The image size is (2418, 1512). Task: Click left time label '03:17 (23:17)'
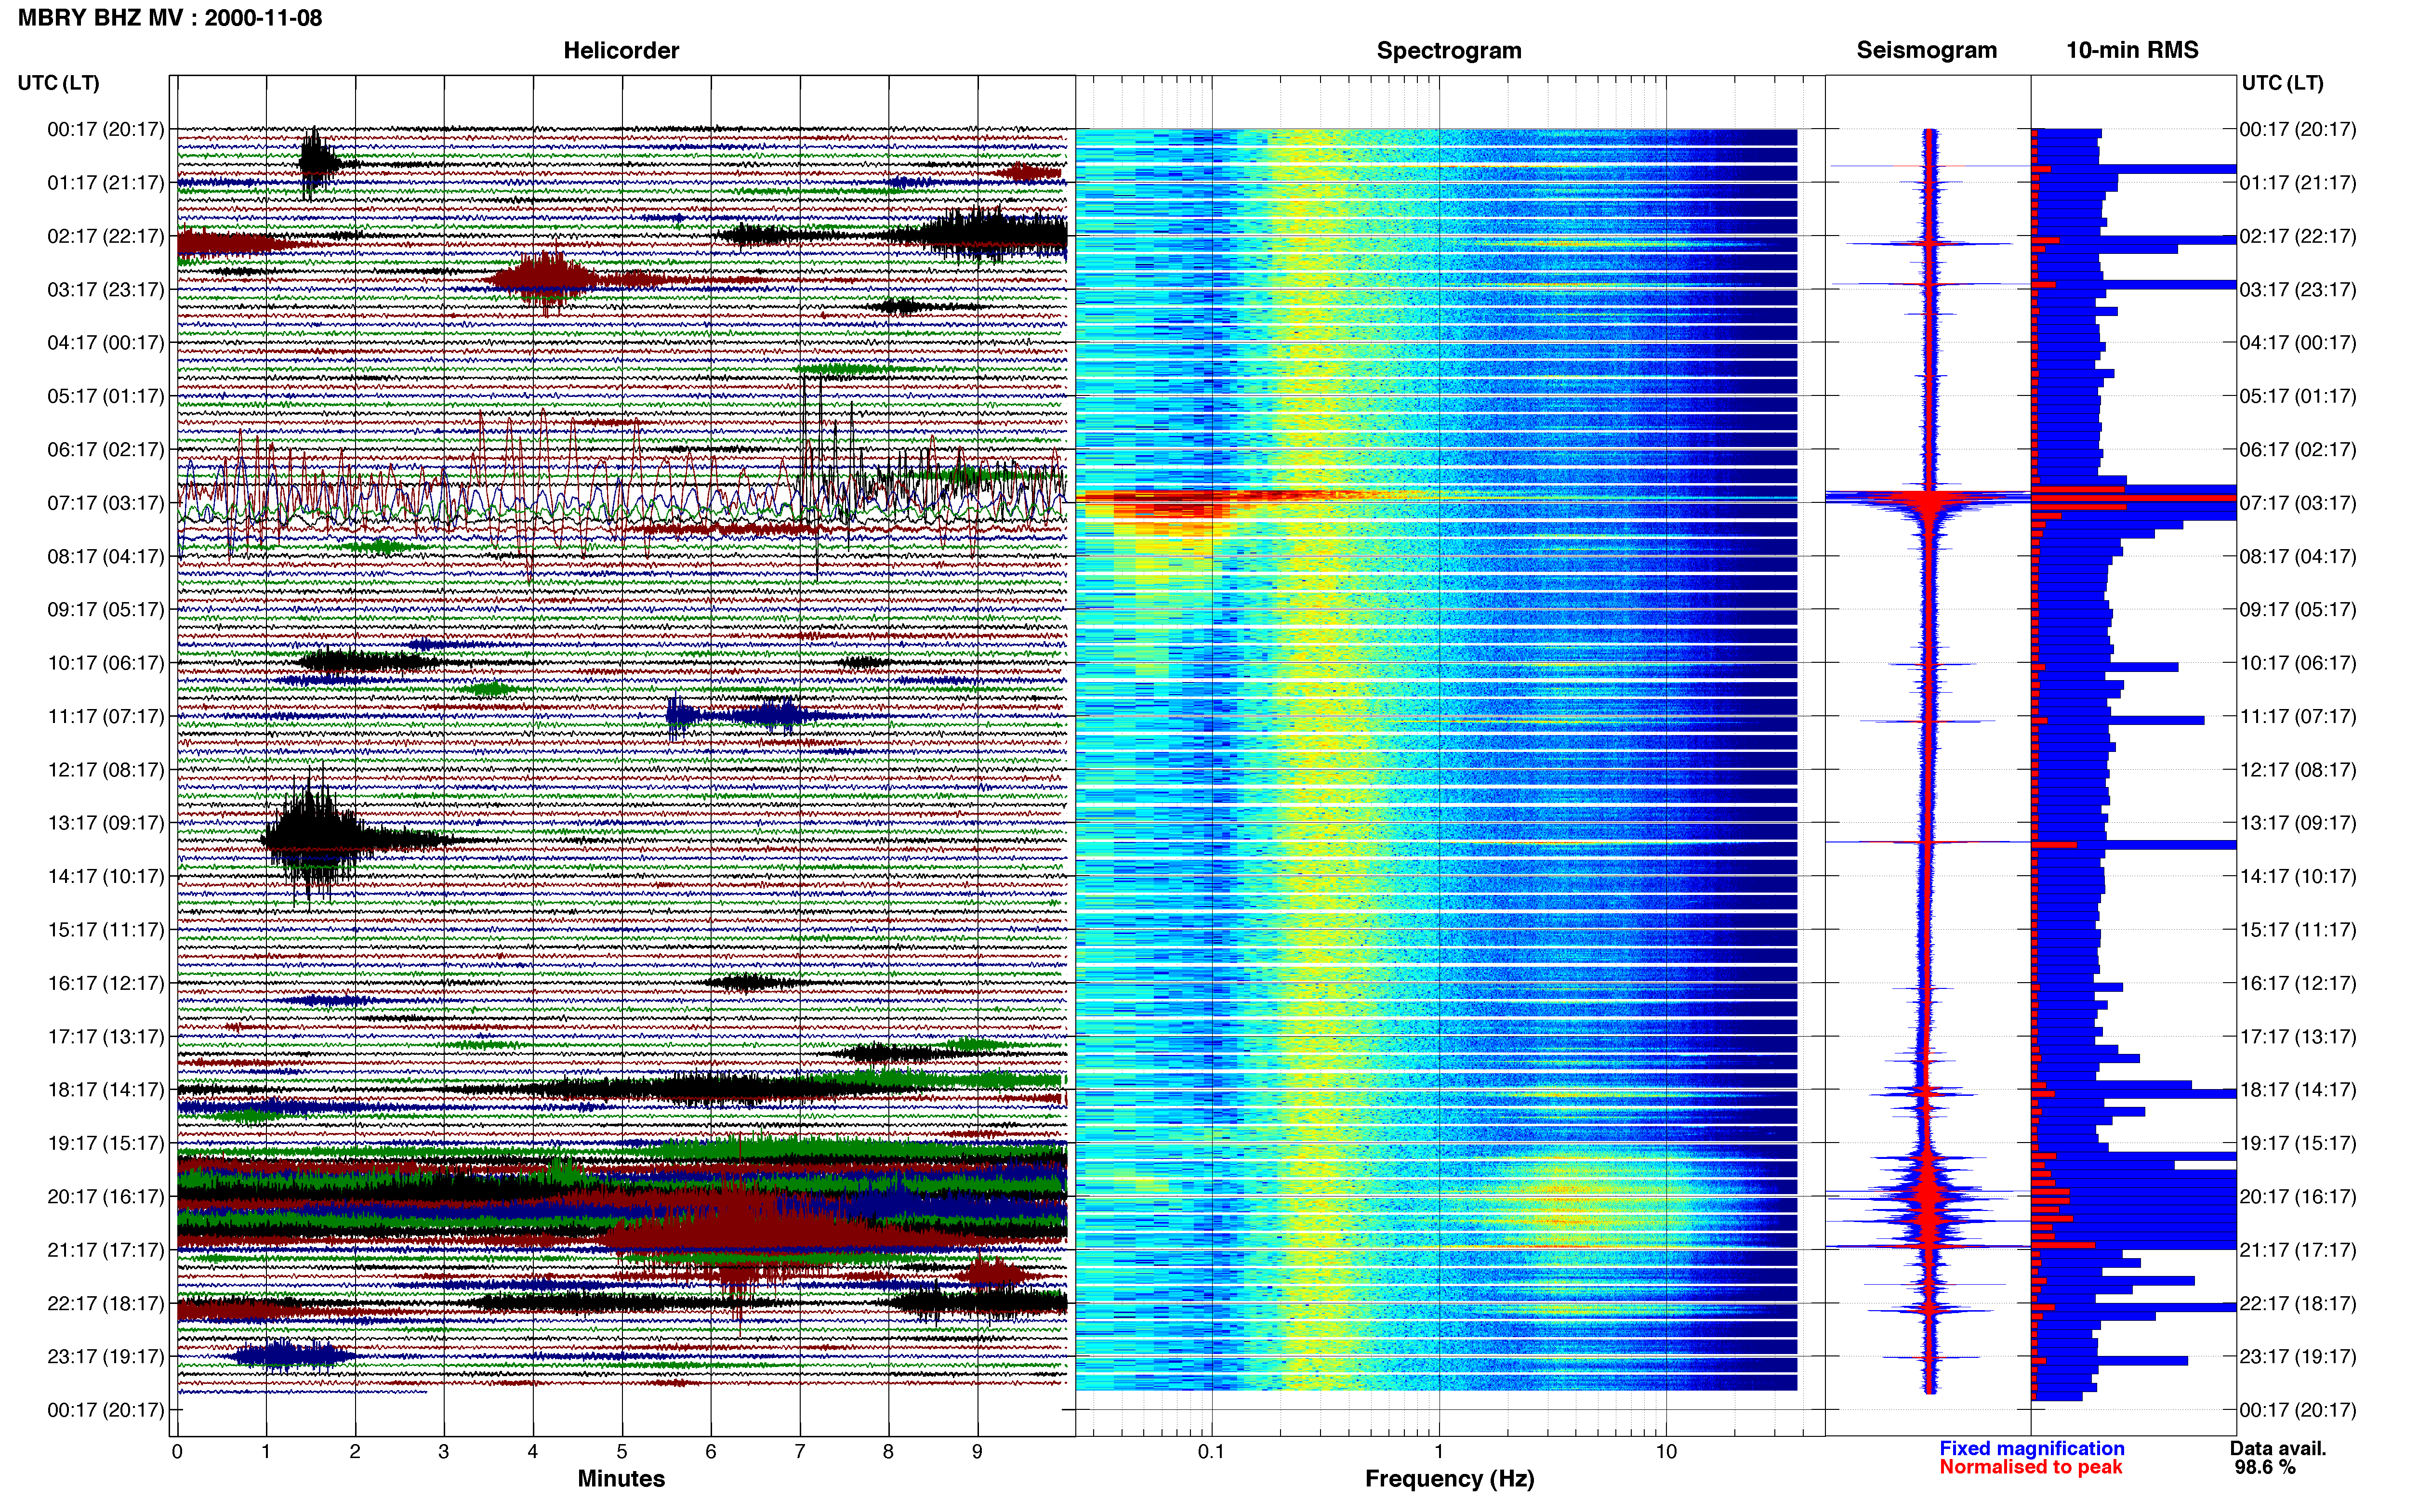click(106, 289)
